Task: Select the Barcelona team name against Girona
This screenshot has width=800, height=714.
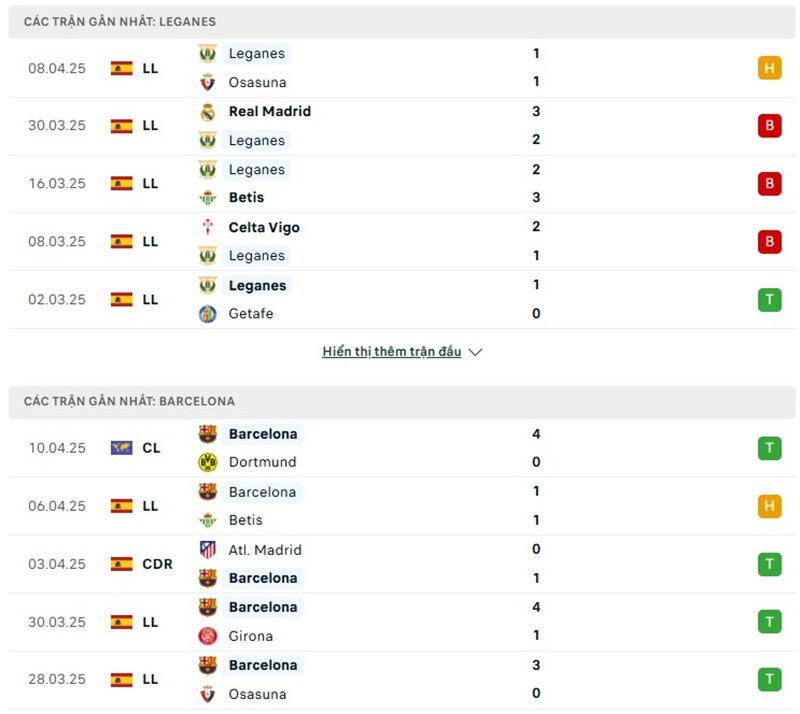Action: (263, 607)
